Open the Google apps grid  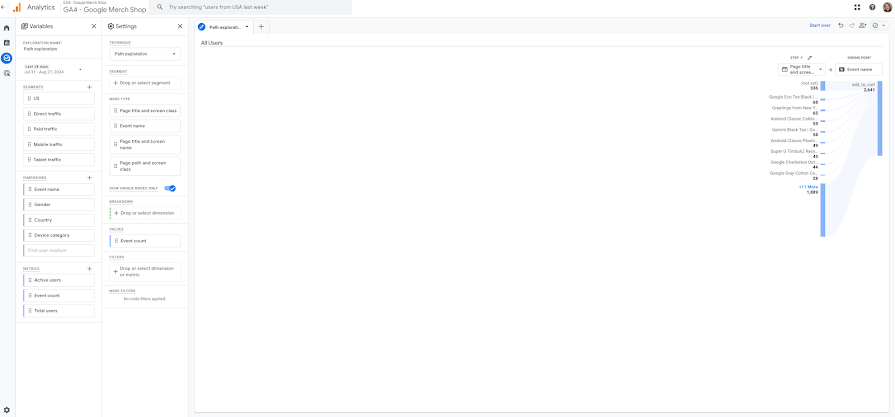tap(857, 7)
